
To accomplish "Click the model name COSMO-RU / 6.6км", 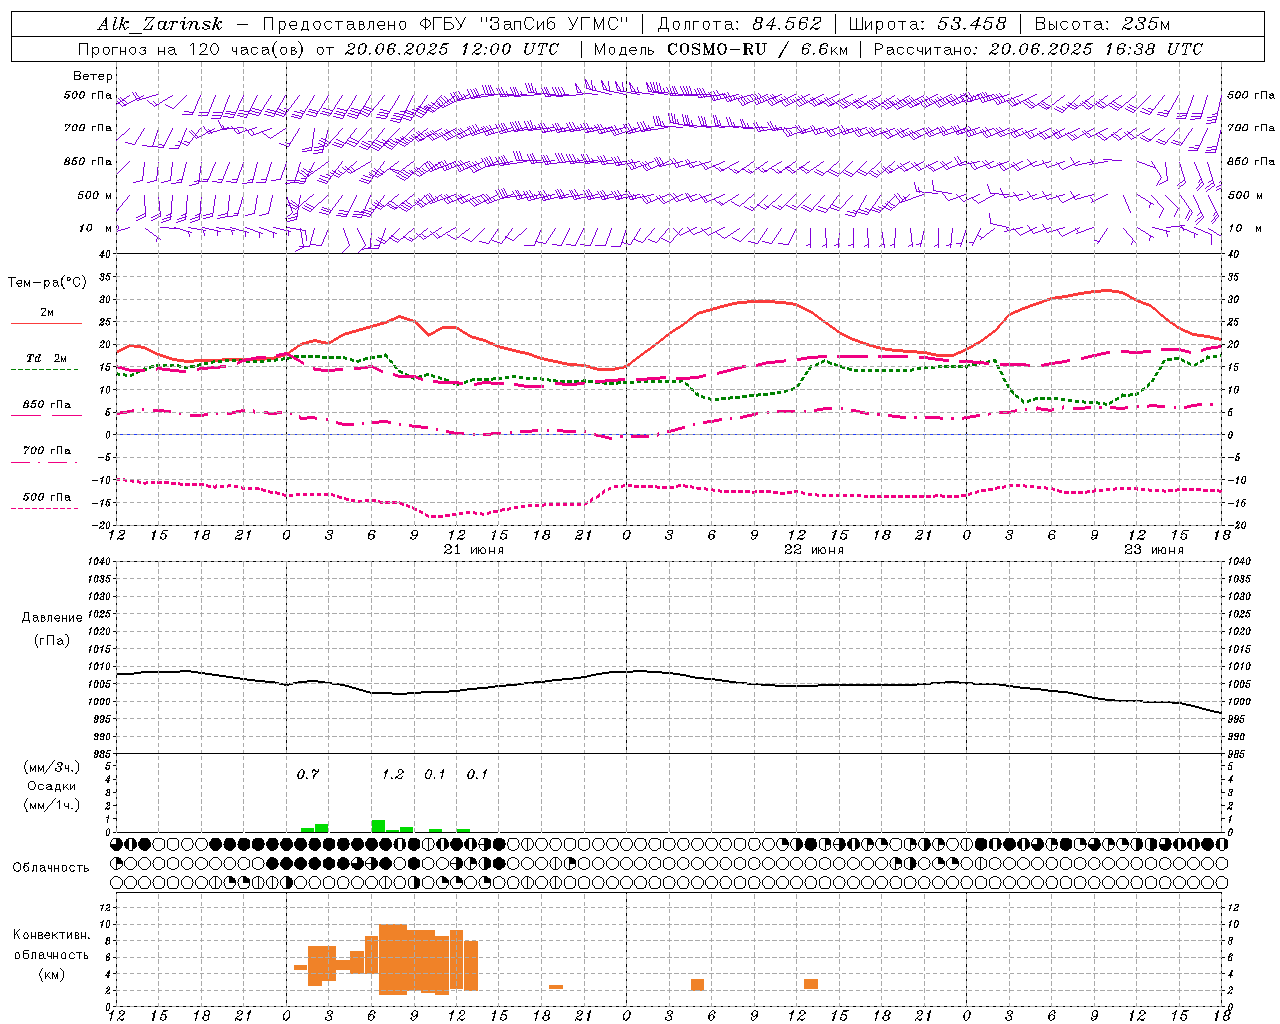I will [x=757, y=48].
